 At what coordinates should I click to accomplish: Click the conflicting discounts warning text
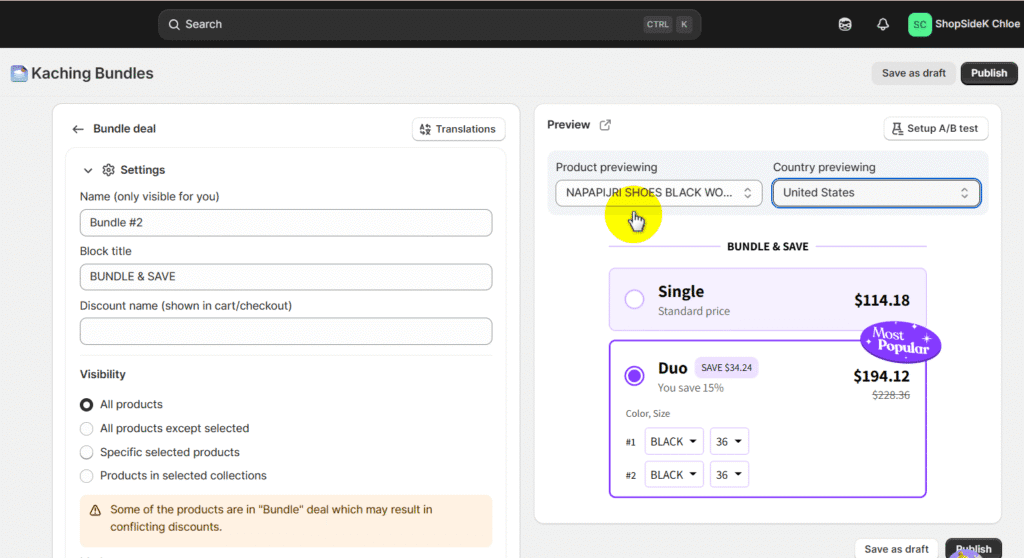271,518
